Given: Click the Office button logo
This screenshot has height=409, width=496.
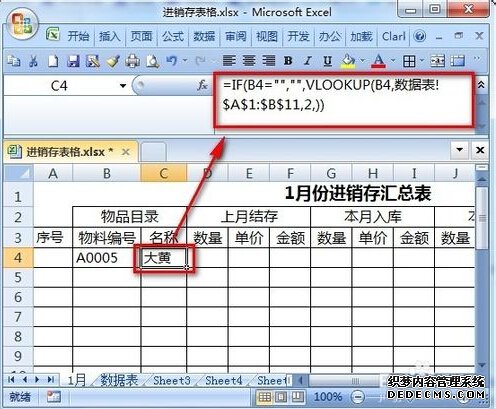Looking at the screenshot, I should (x=21, y=25).
